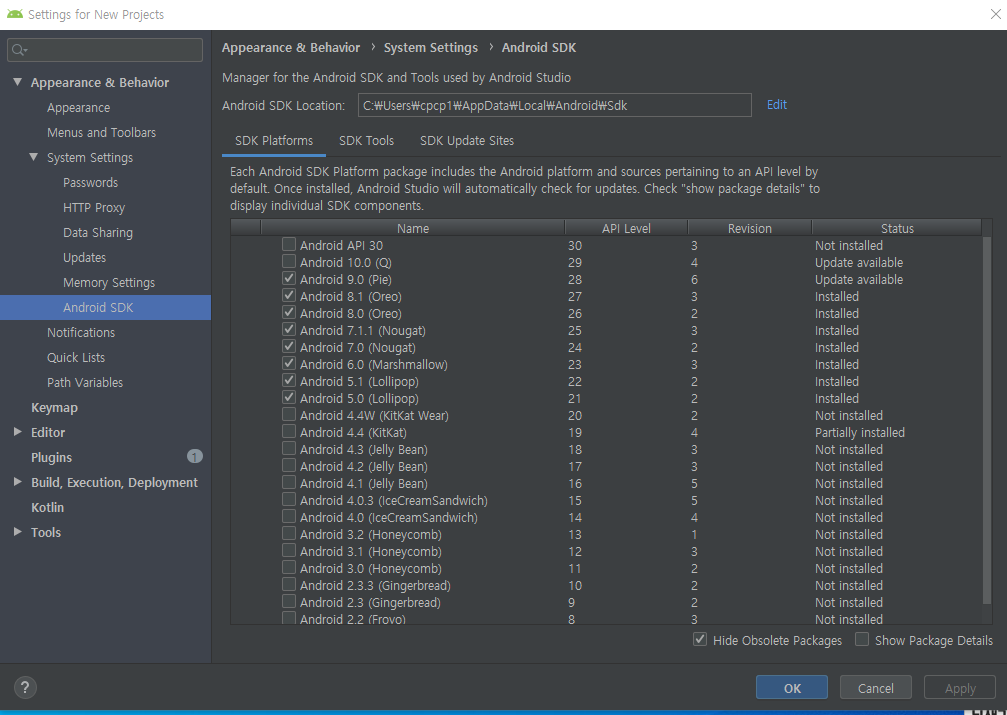Viewport: 1007px width, 715px height.
Task: Open Quick Lists settings
Action: [x=76, y=357]
